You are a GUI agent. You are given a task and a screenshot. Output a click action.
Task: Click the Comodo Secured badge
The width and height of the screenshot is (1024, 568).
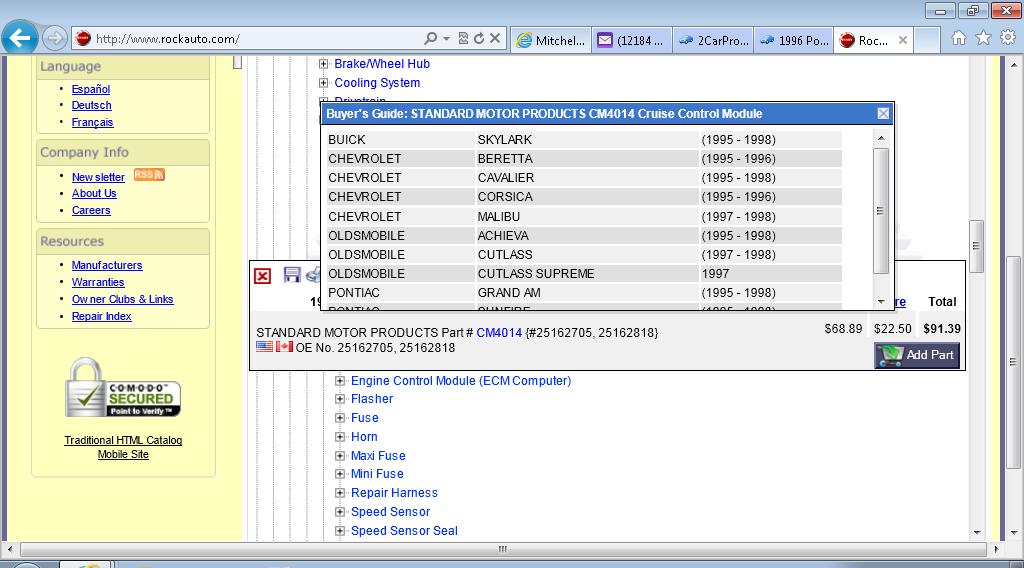tap(123, 390)
